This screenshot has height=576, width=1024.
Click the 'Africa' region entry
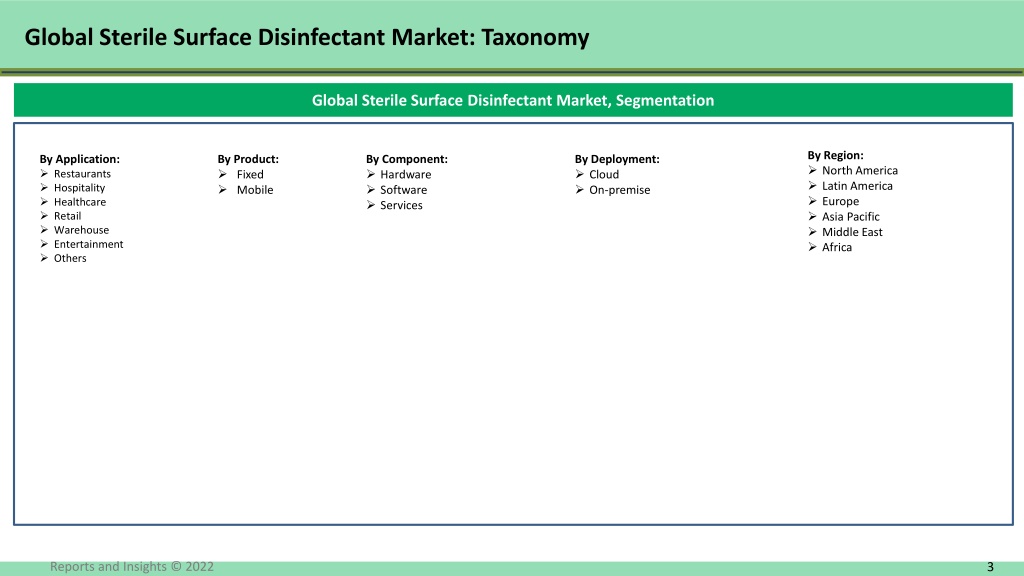pos(837,248)
